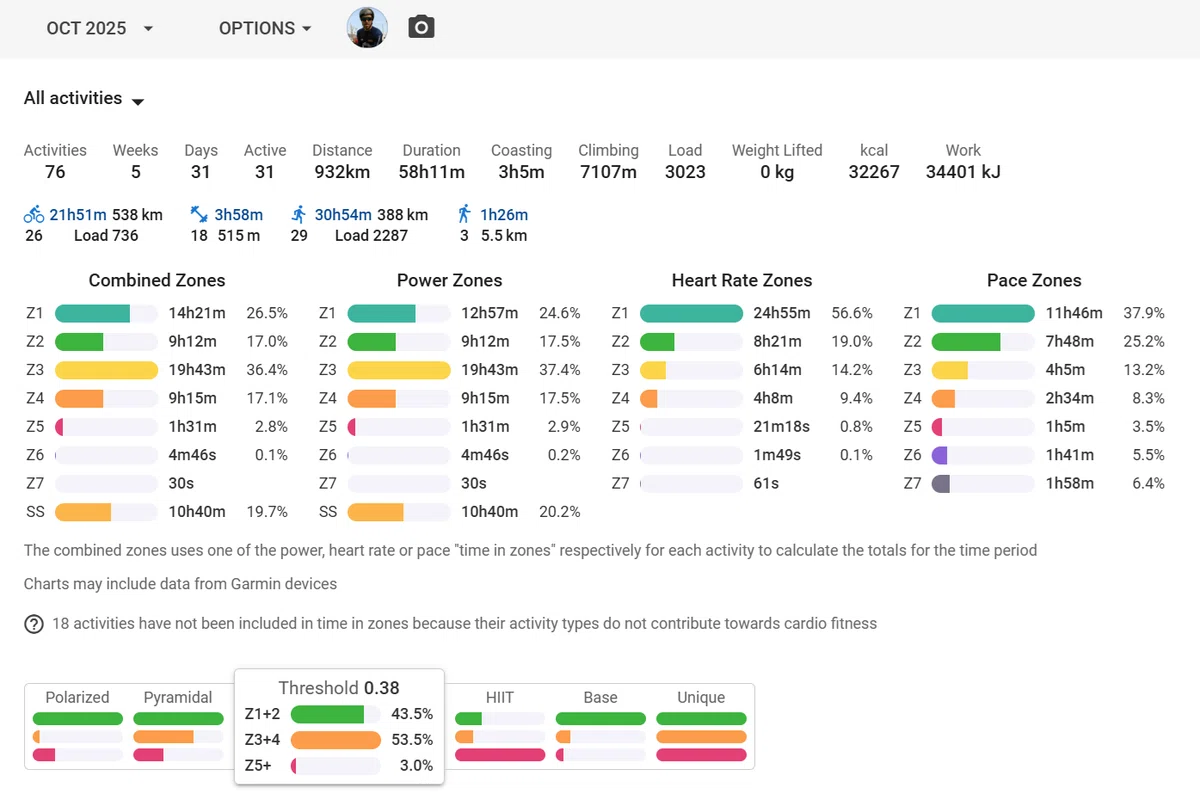Open the 21h51m cycling time link
Screen dimensions: 1200x800
pos(78,214)
